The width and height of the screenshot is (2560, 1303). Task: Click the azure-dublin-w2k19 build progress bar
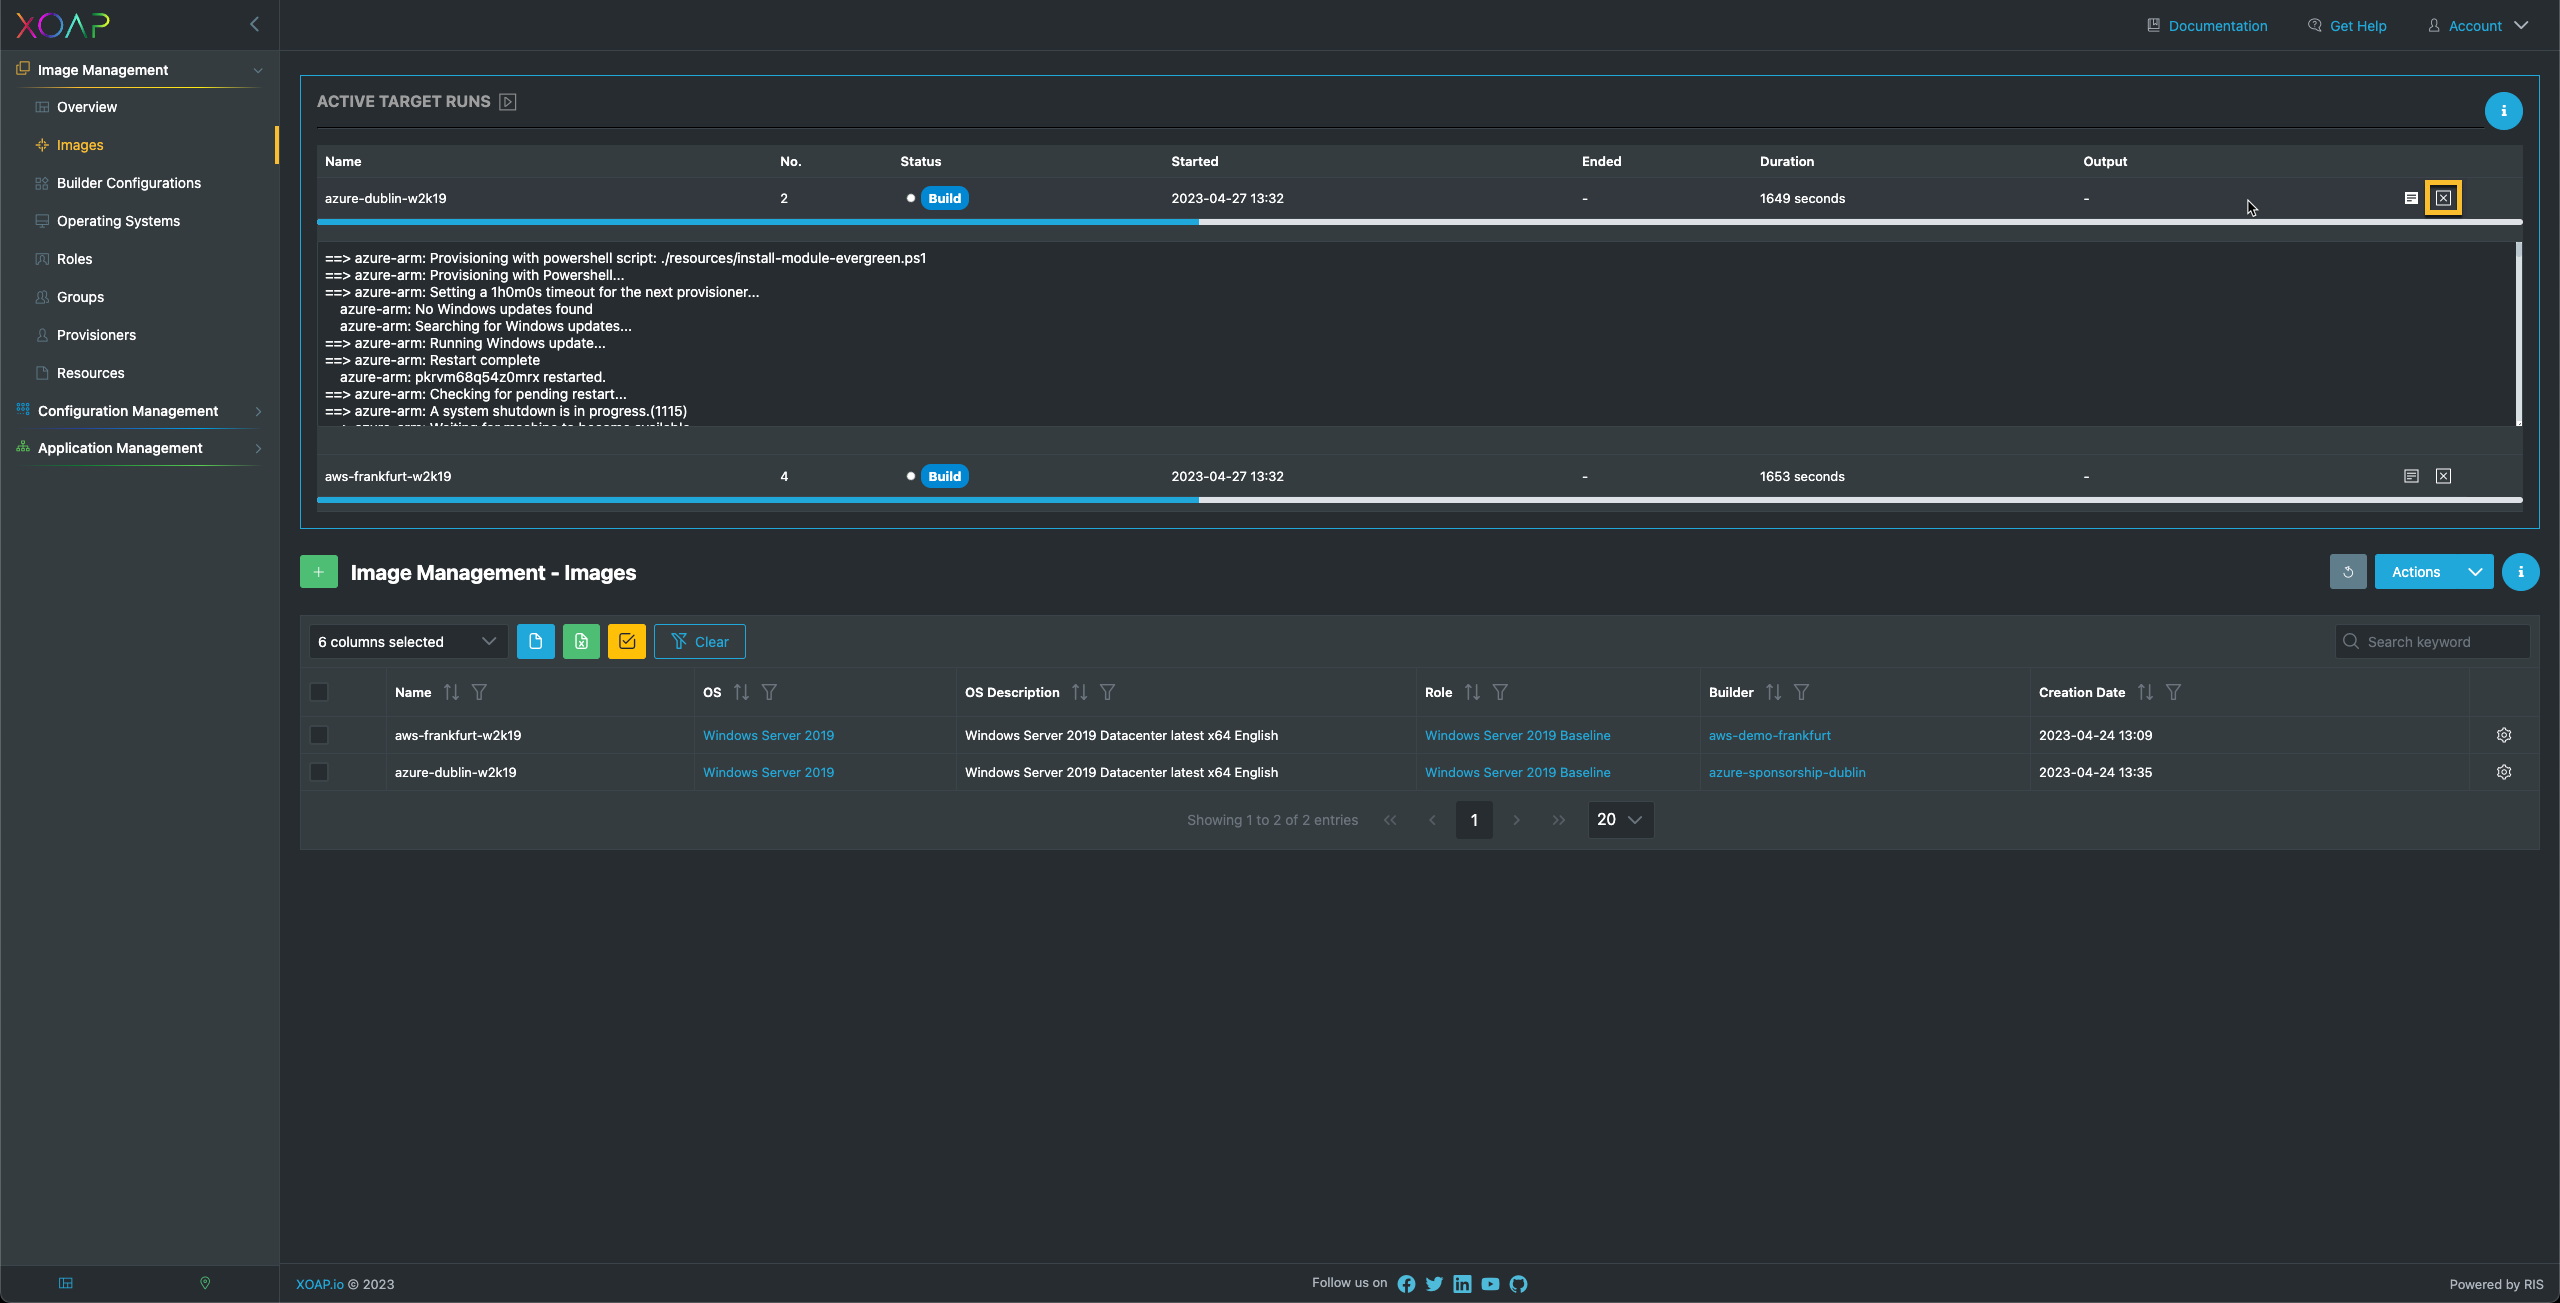1419,222
